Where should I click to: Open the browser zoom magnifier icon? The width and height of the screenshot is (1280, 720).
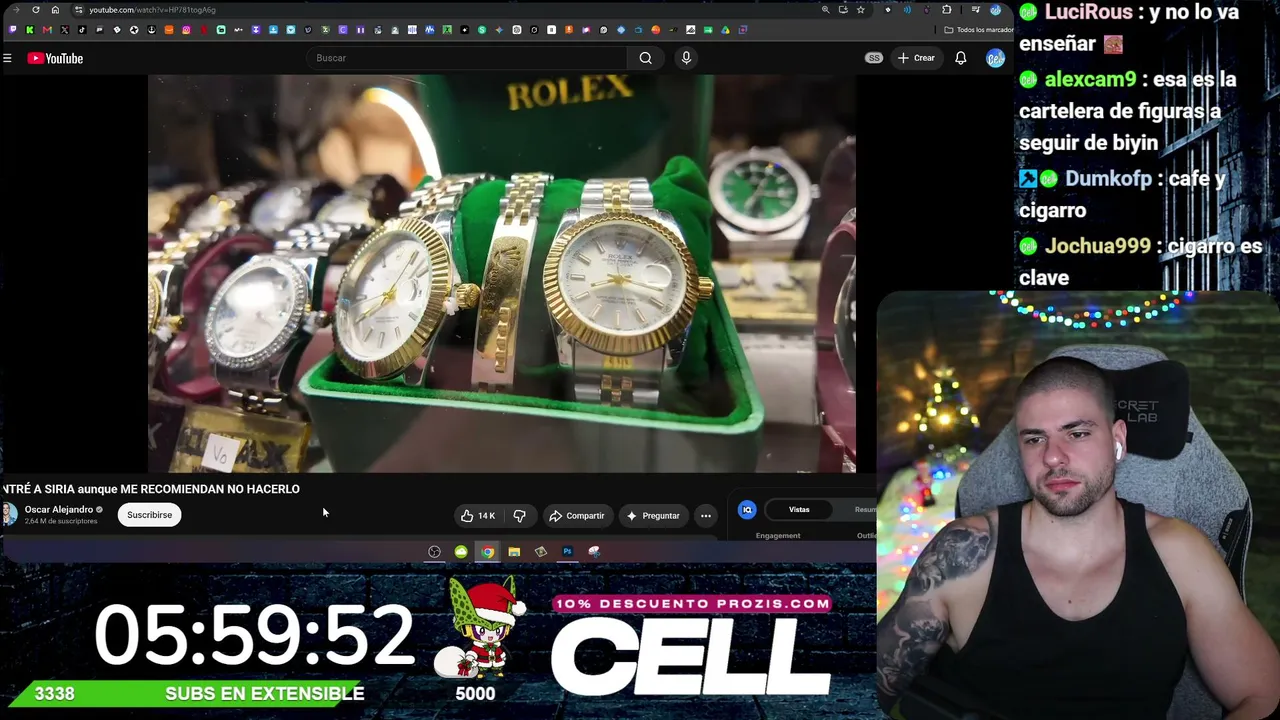point(825,10)
